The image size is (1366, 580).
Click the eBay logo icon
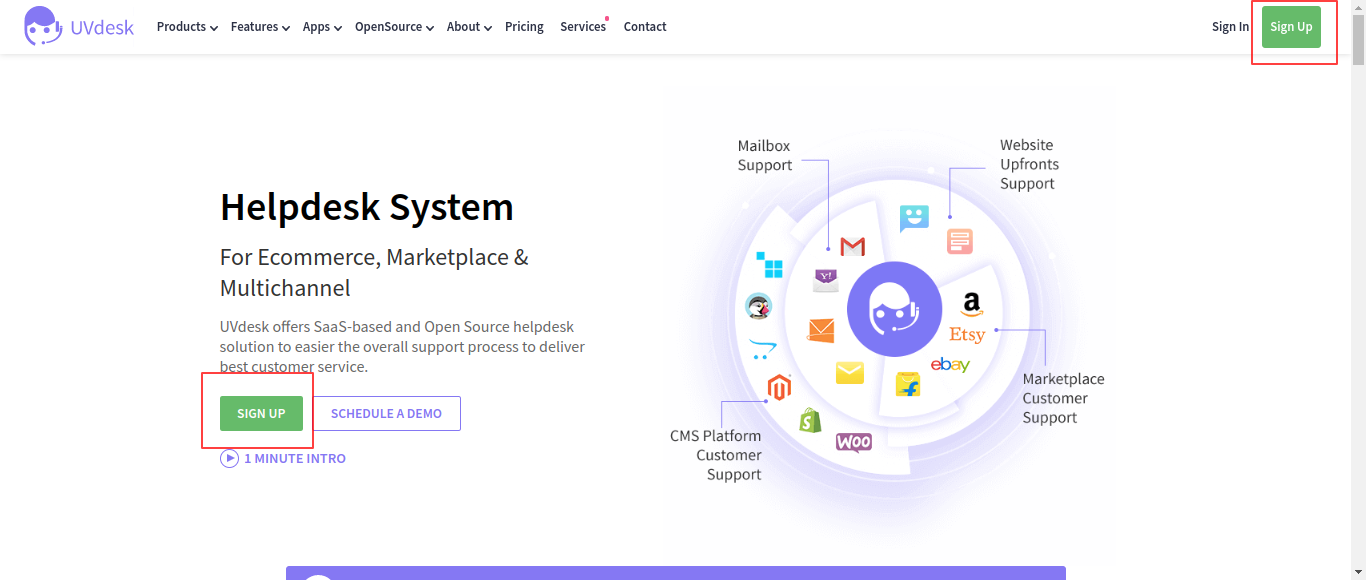pyautogui.click(x=950, y=365)
